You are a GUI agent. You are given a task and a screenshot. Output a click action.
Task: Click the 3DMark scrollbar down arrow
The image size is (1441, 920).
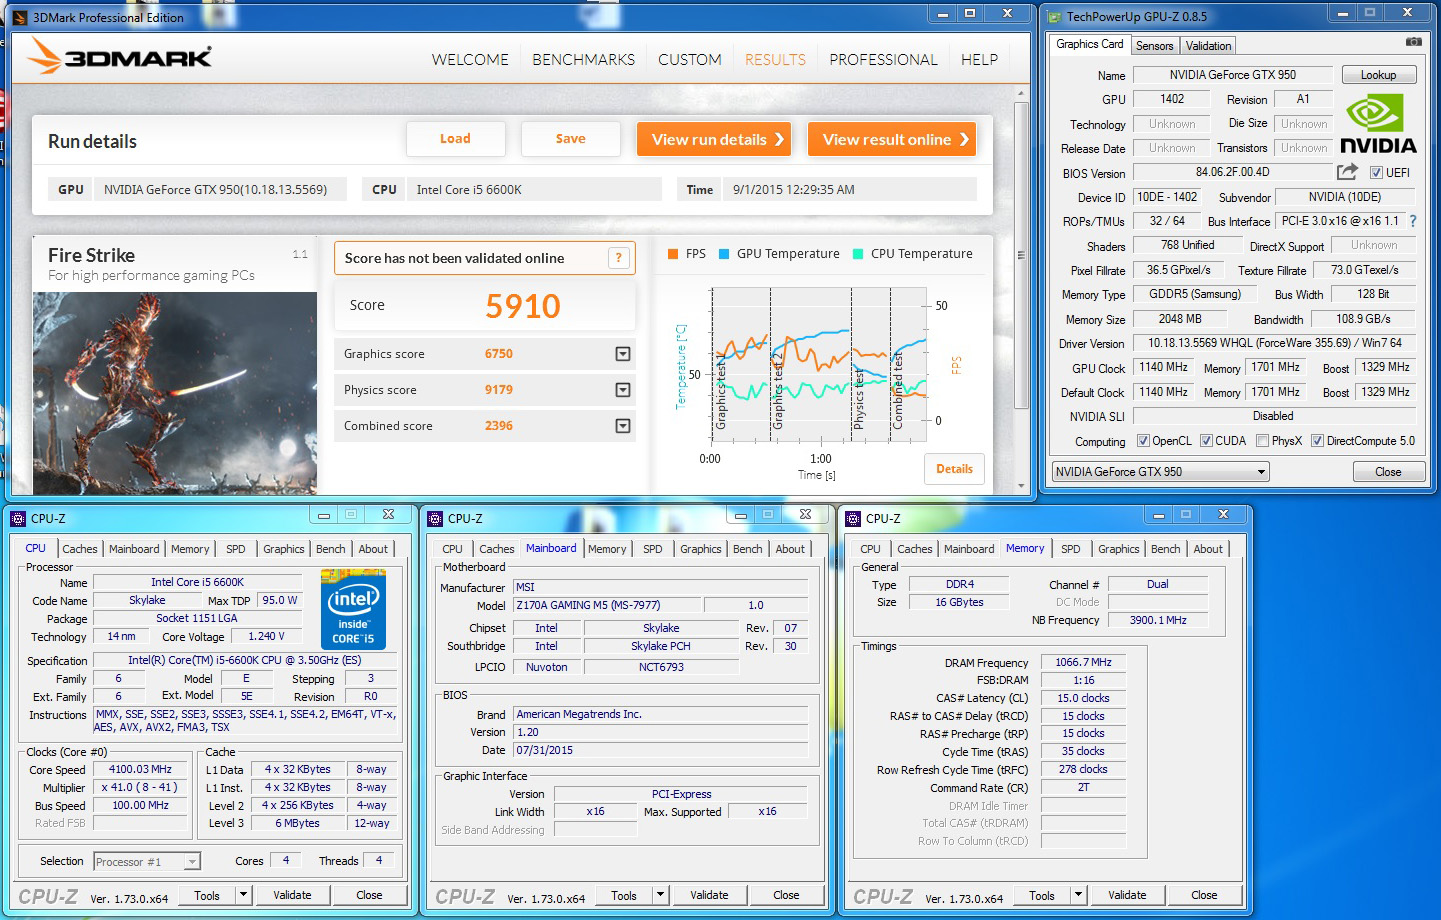(1020, 486)
